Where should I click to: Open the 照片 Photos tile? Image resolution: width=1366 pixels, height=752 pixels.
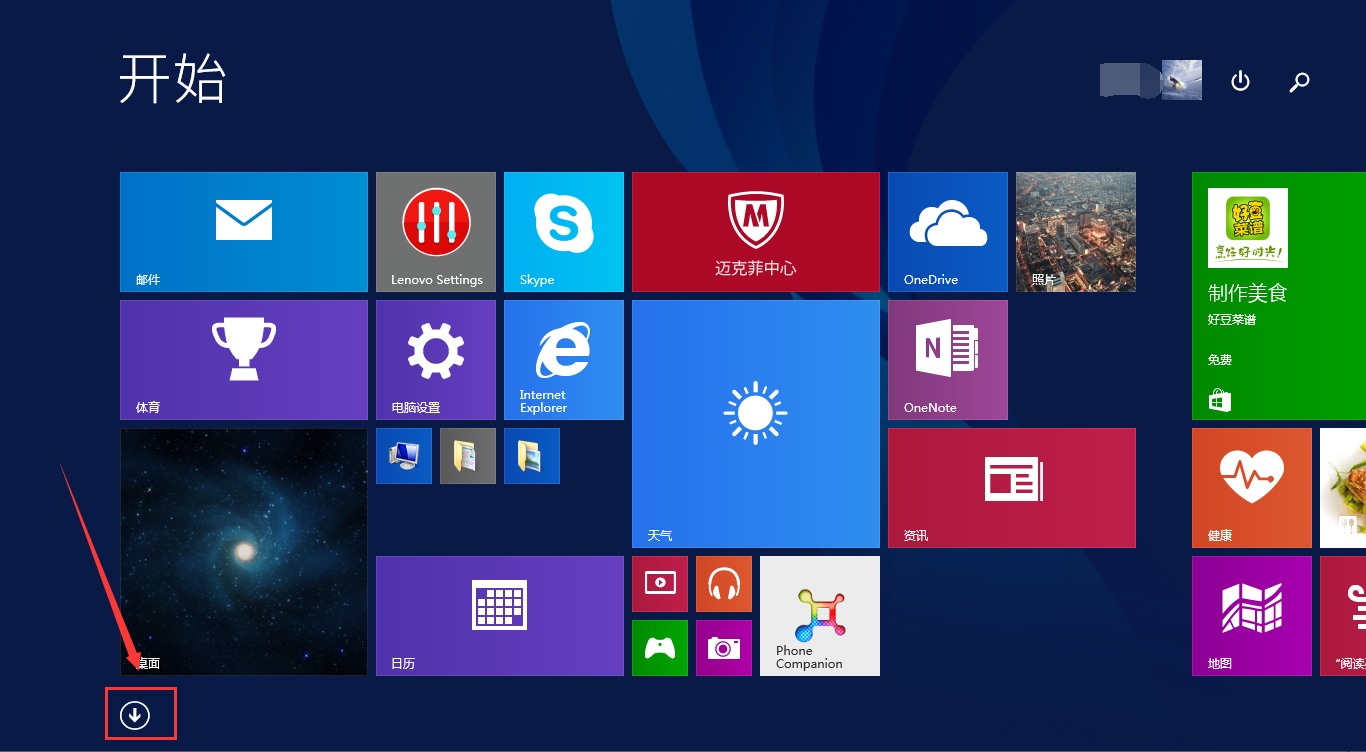[x=1076, y=232]
